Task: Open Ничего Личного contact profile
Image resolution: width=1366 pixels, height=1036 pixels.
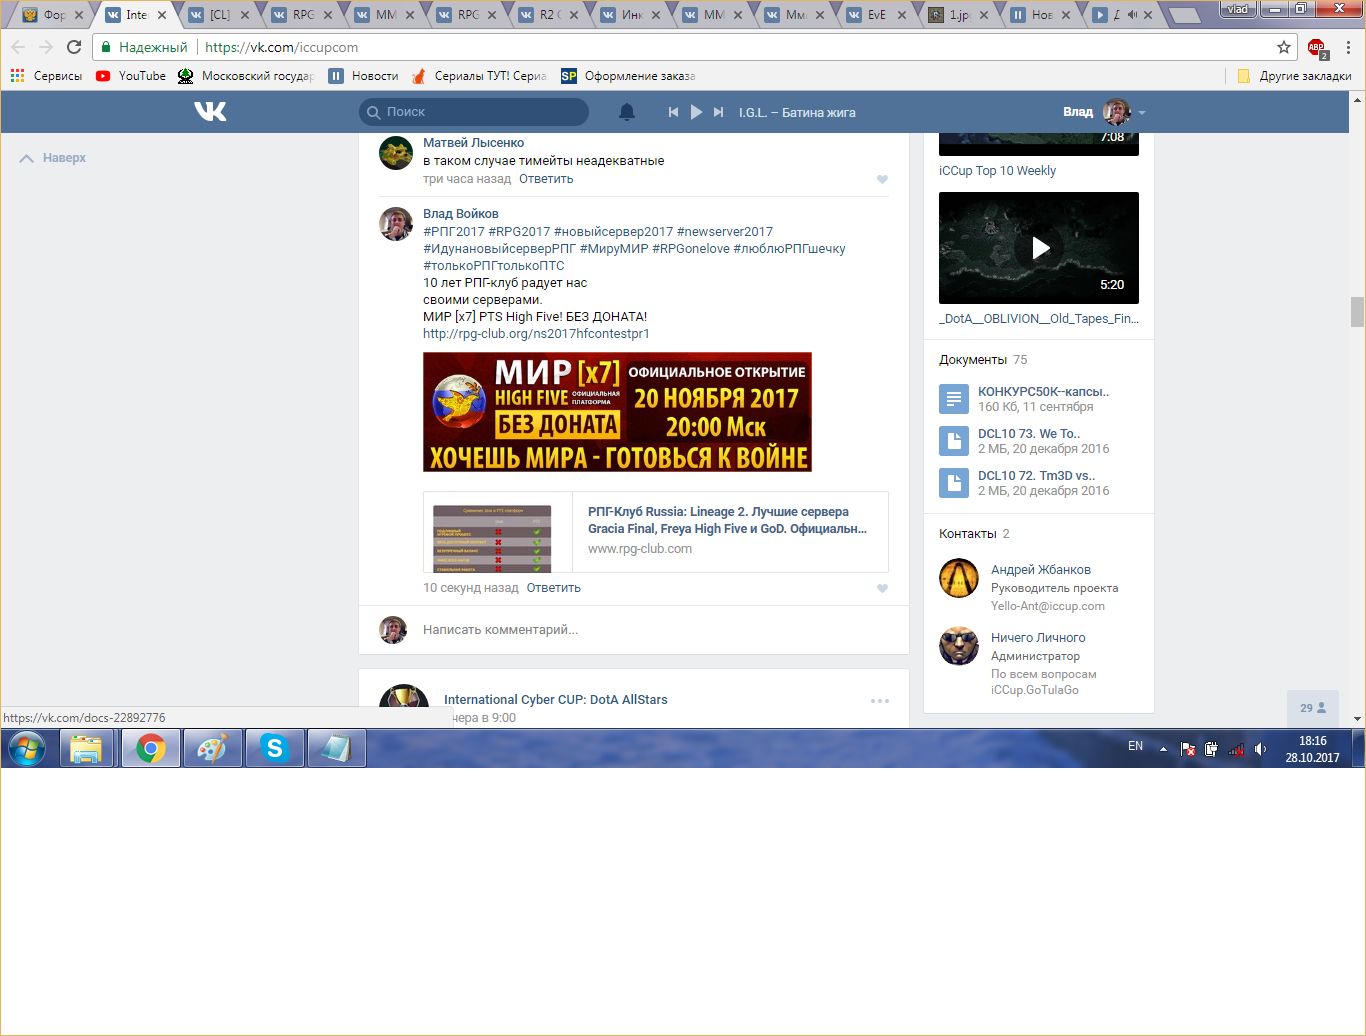Action: (1038, 638)
